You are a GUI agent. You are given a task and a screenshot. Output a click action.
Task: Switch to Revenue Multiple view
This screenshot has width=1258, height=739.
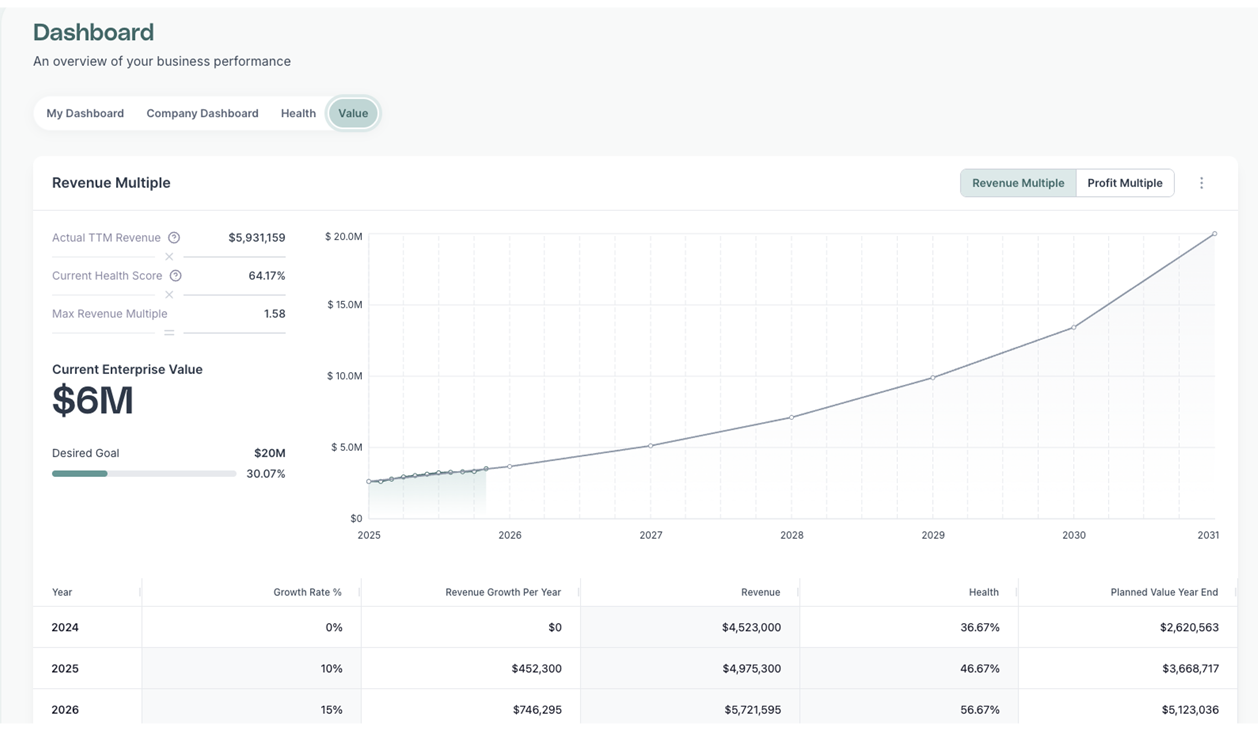coord(1018,183)
